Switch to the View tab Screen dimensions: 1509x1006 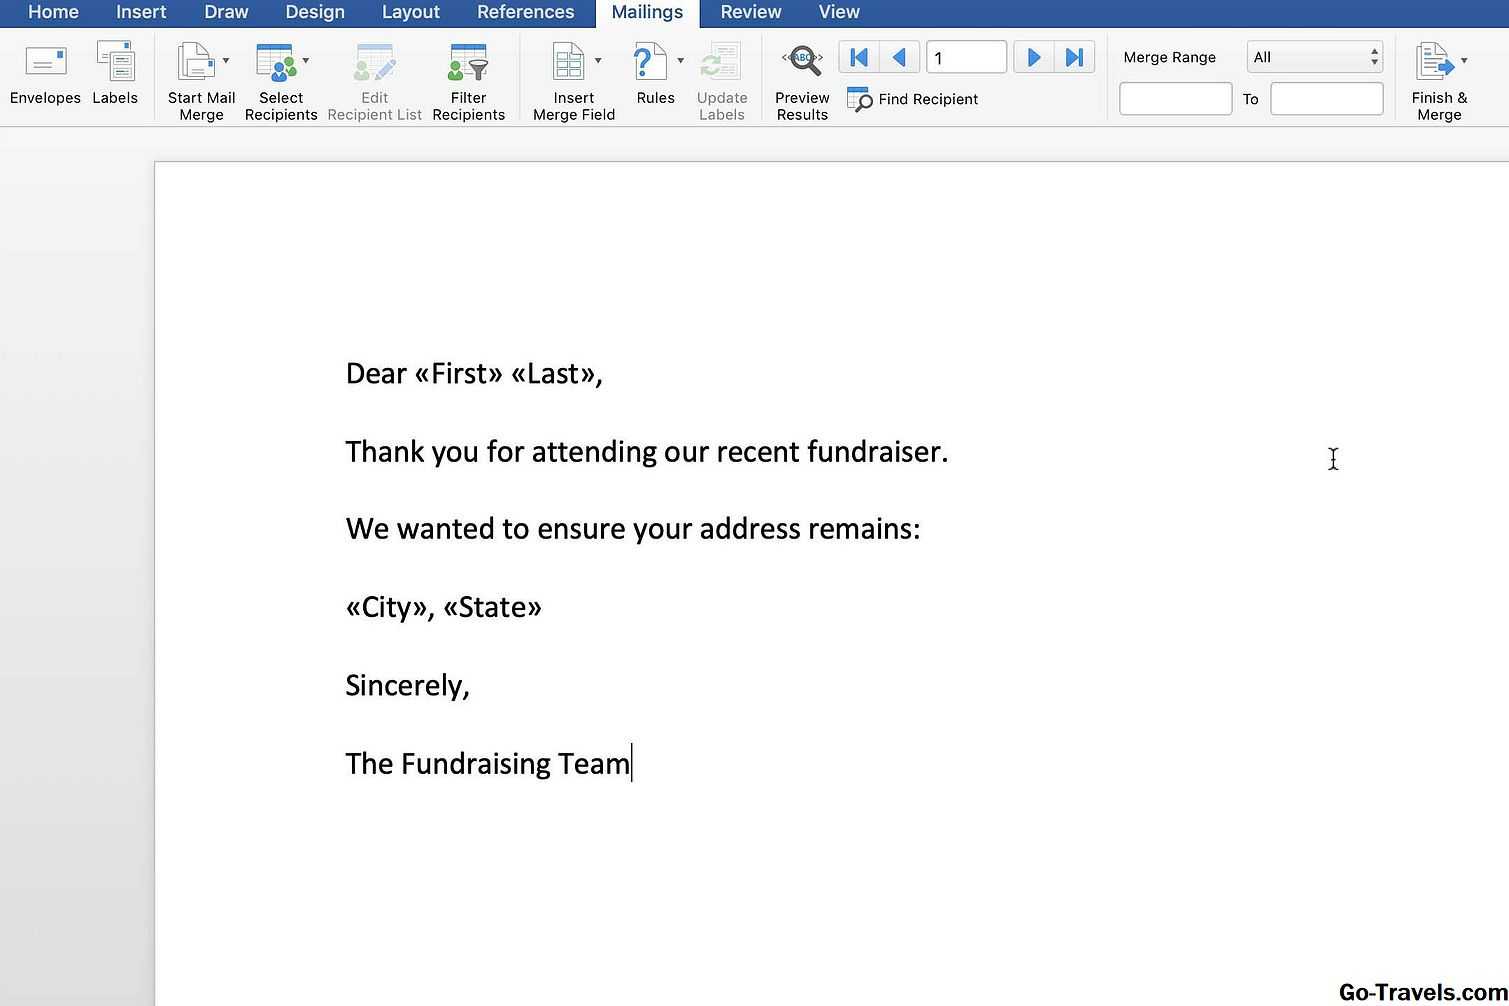coord(839,12)
